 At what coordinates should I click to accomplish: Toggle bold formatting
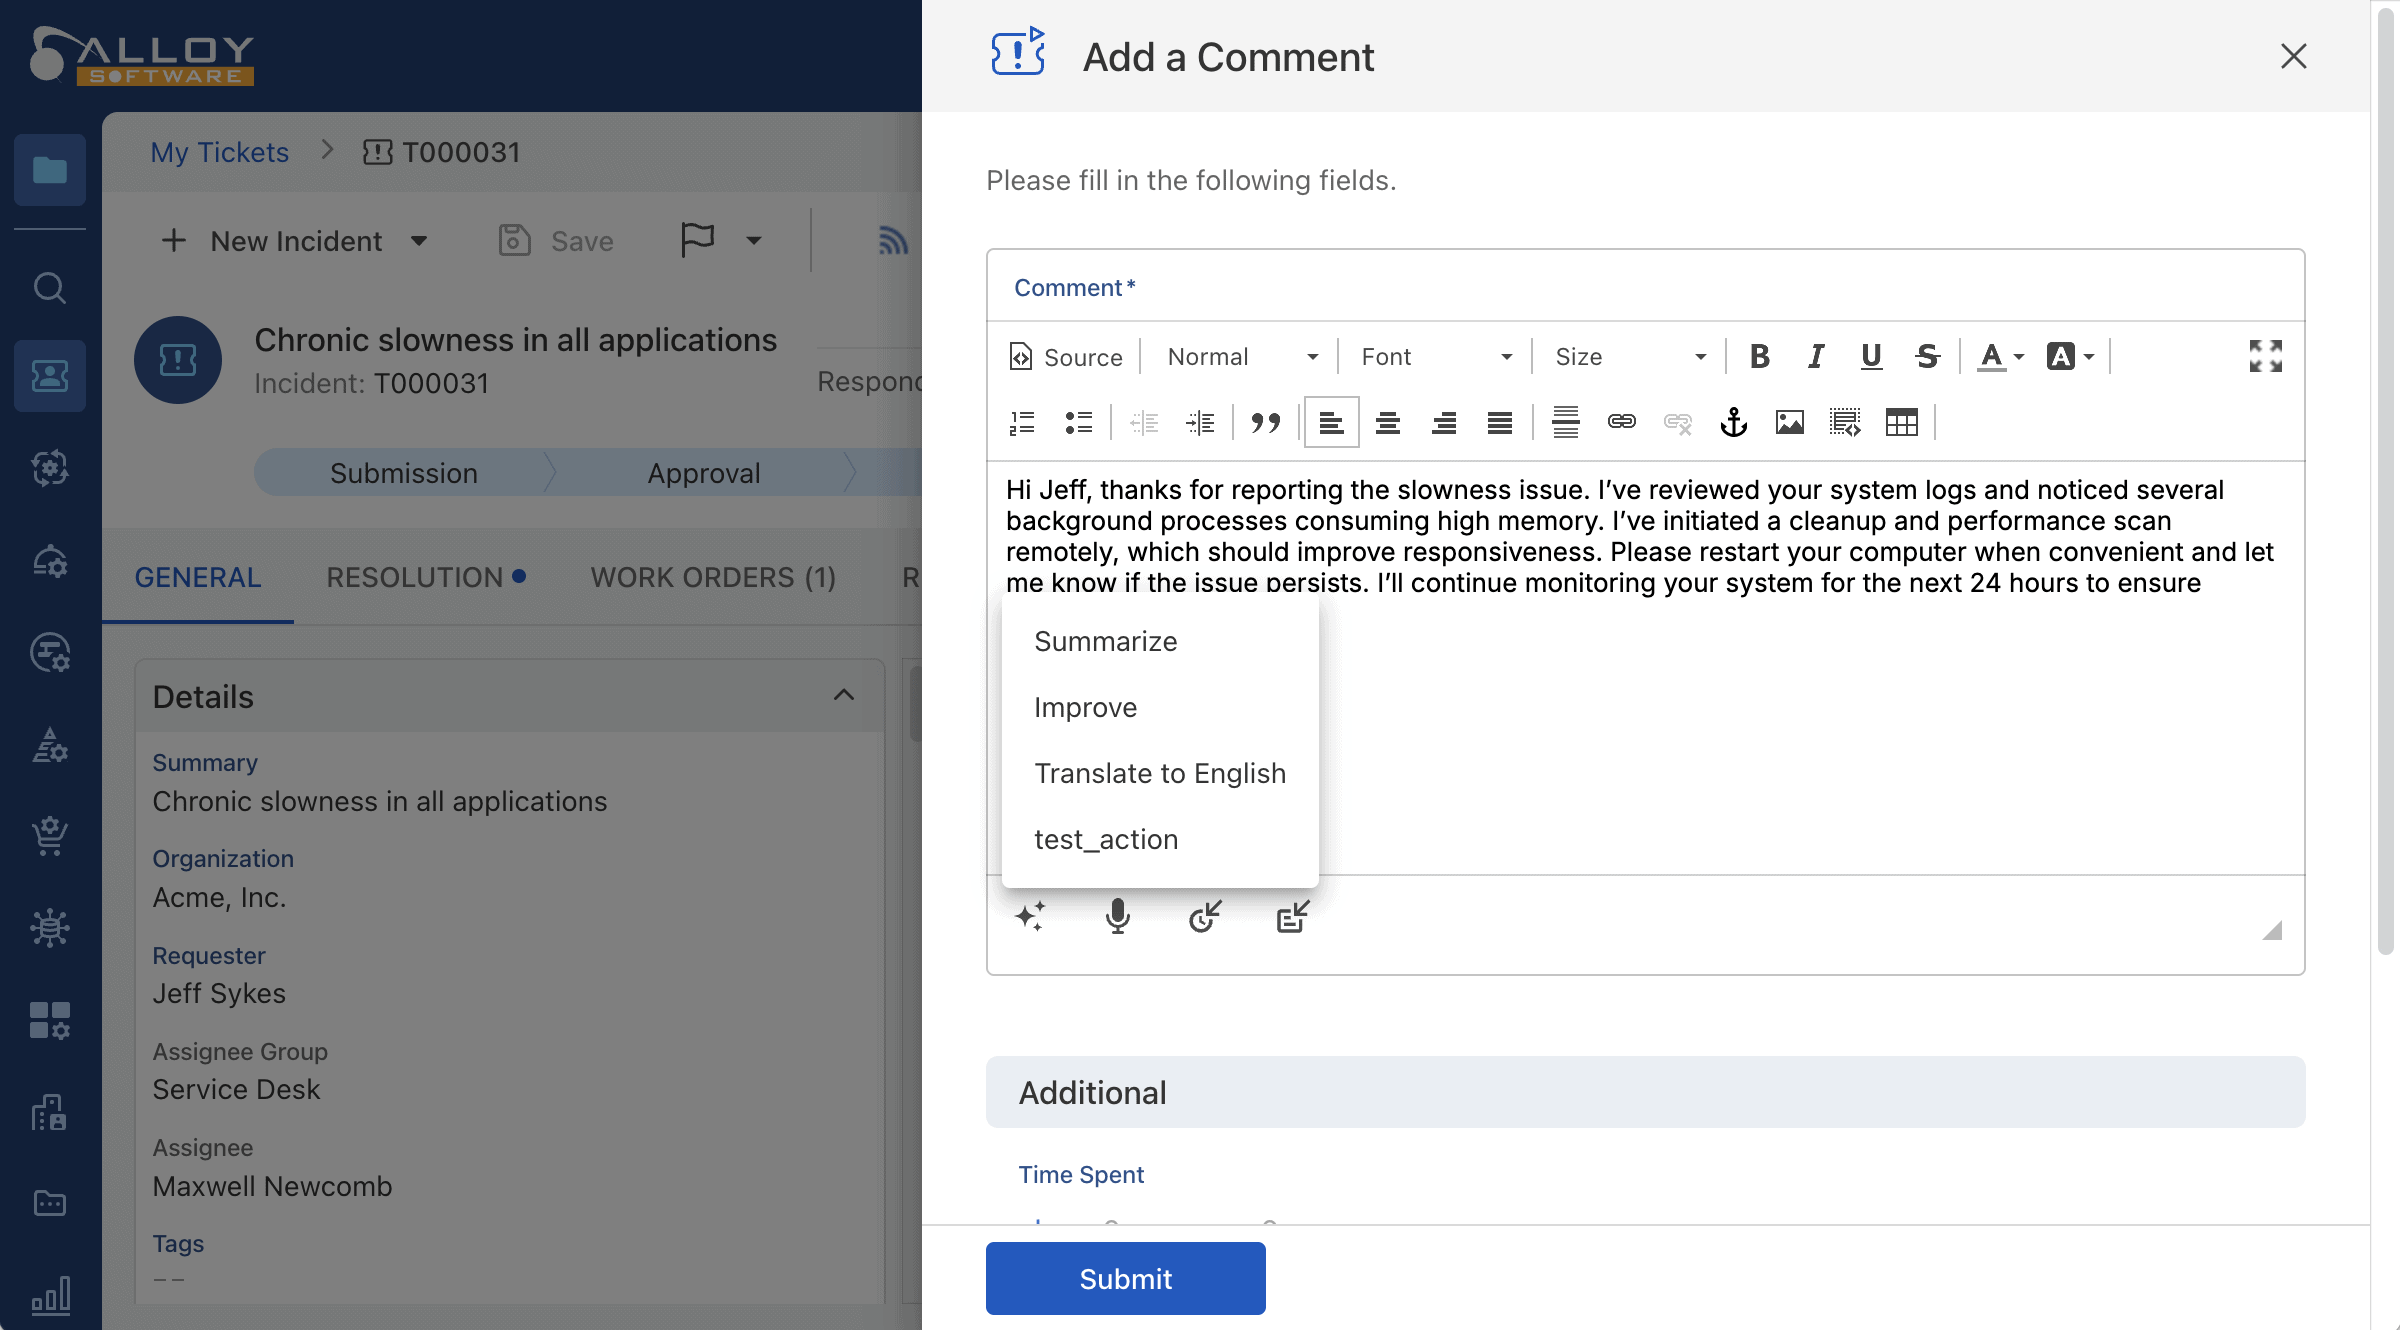(x=1759, y=356)
